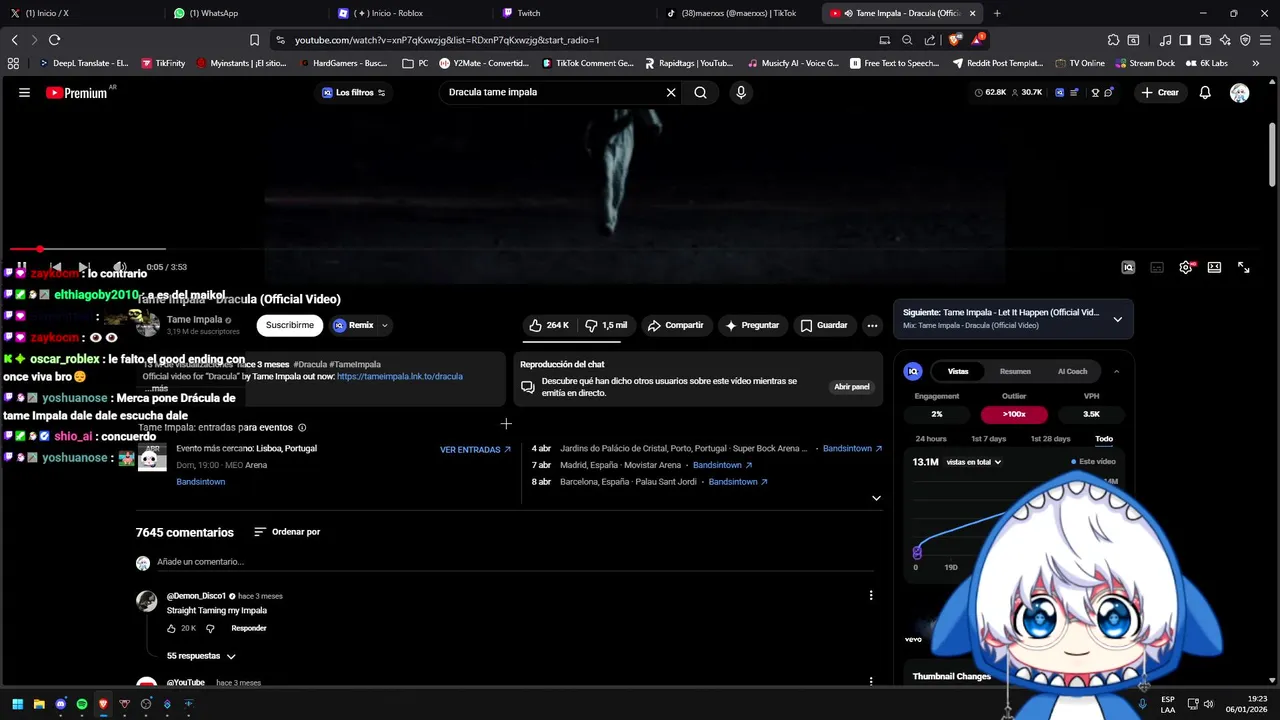The width and height of the screenshot is (1280, 720).
Task: Open Bandsintown link for Madrid, España
Action: click(722, 465)
